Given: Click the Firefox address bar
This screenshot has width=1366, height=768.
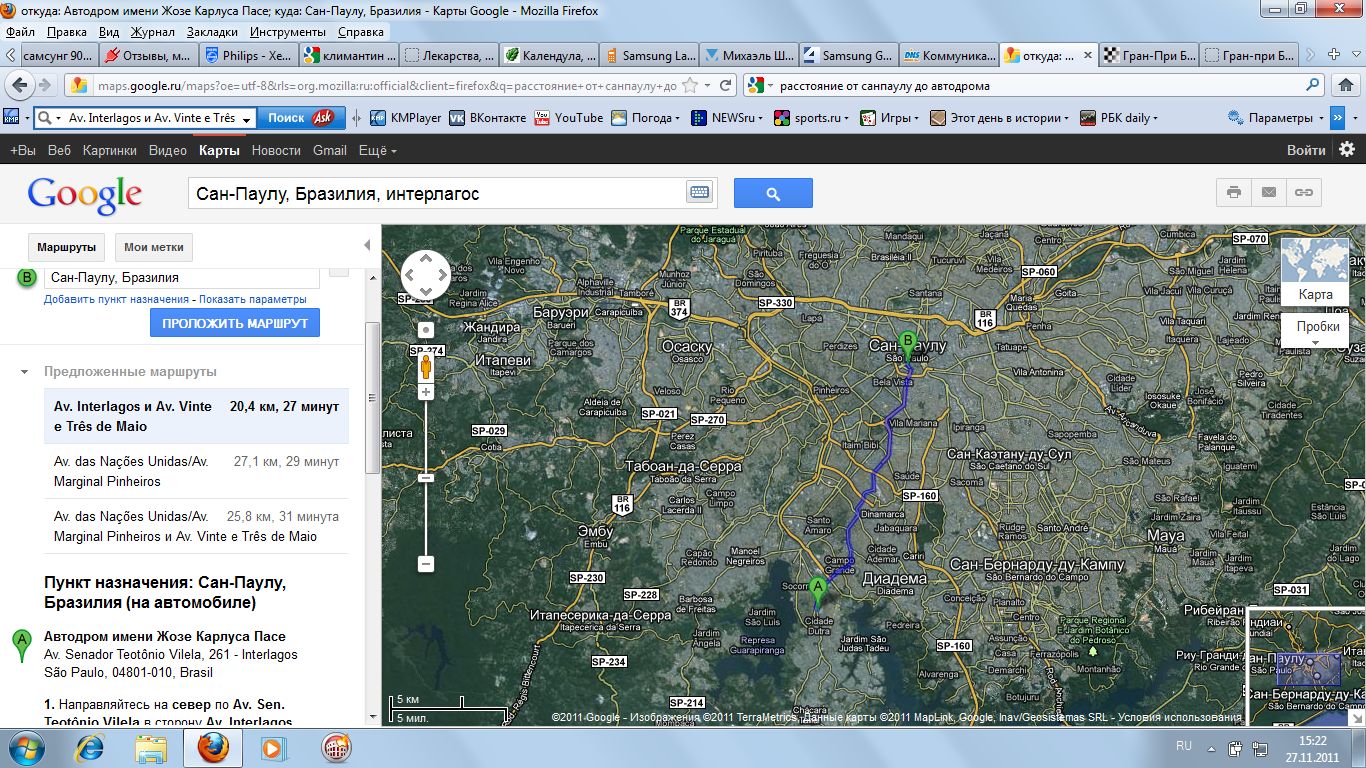Looking at the screenshot, I should [385, 86].
